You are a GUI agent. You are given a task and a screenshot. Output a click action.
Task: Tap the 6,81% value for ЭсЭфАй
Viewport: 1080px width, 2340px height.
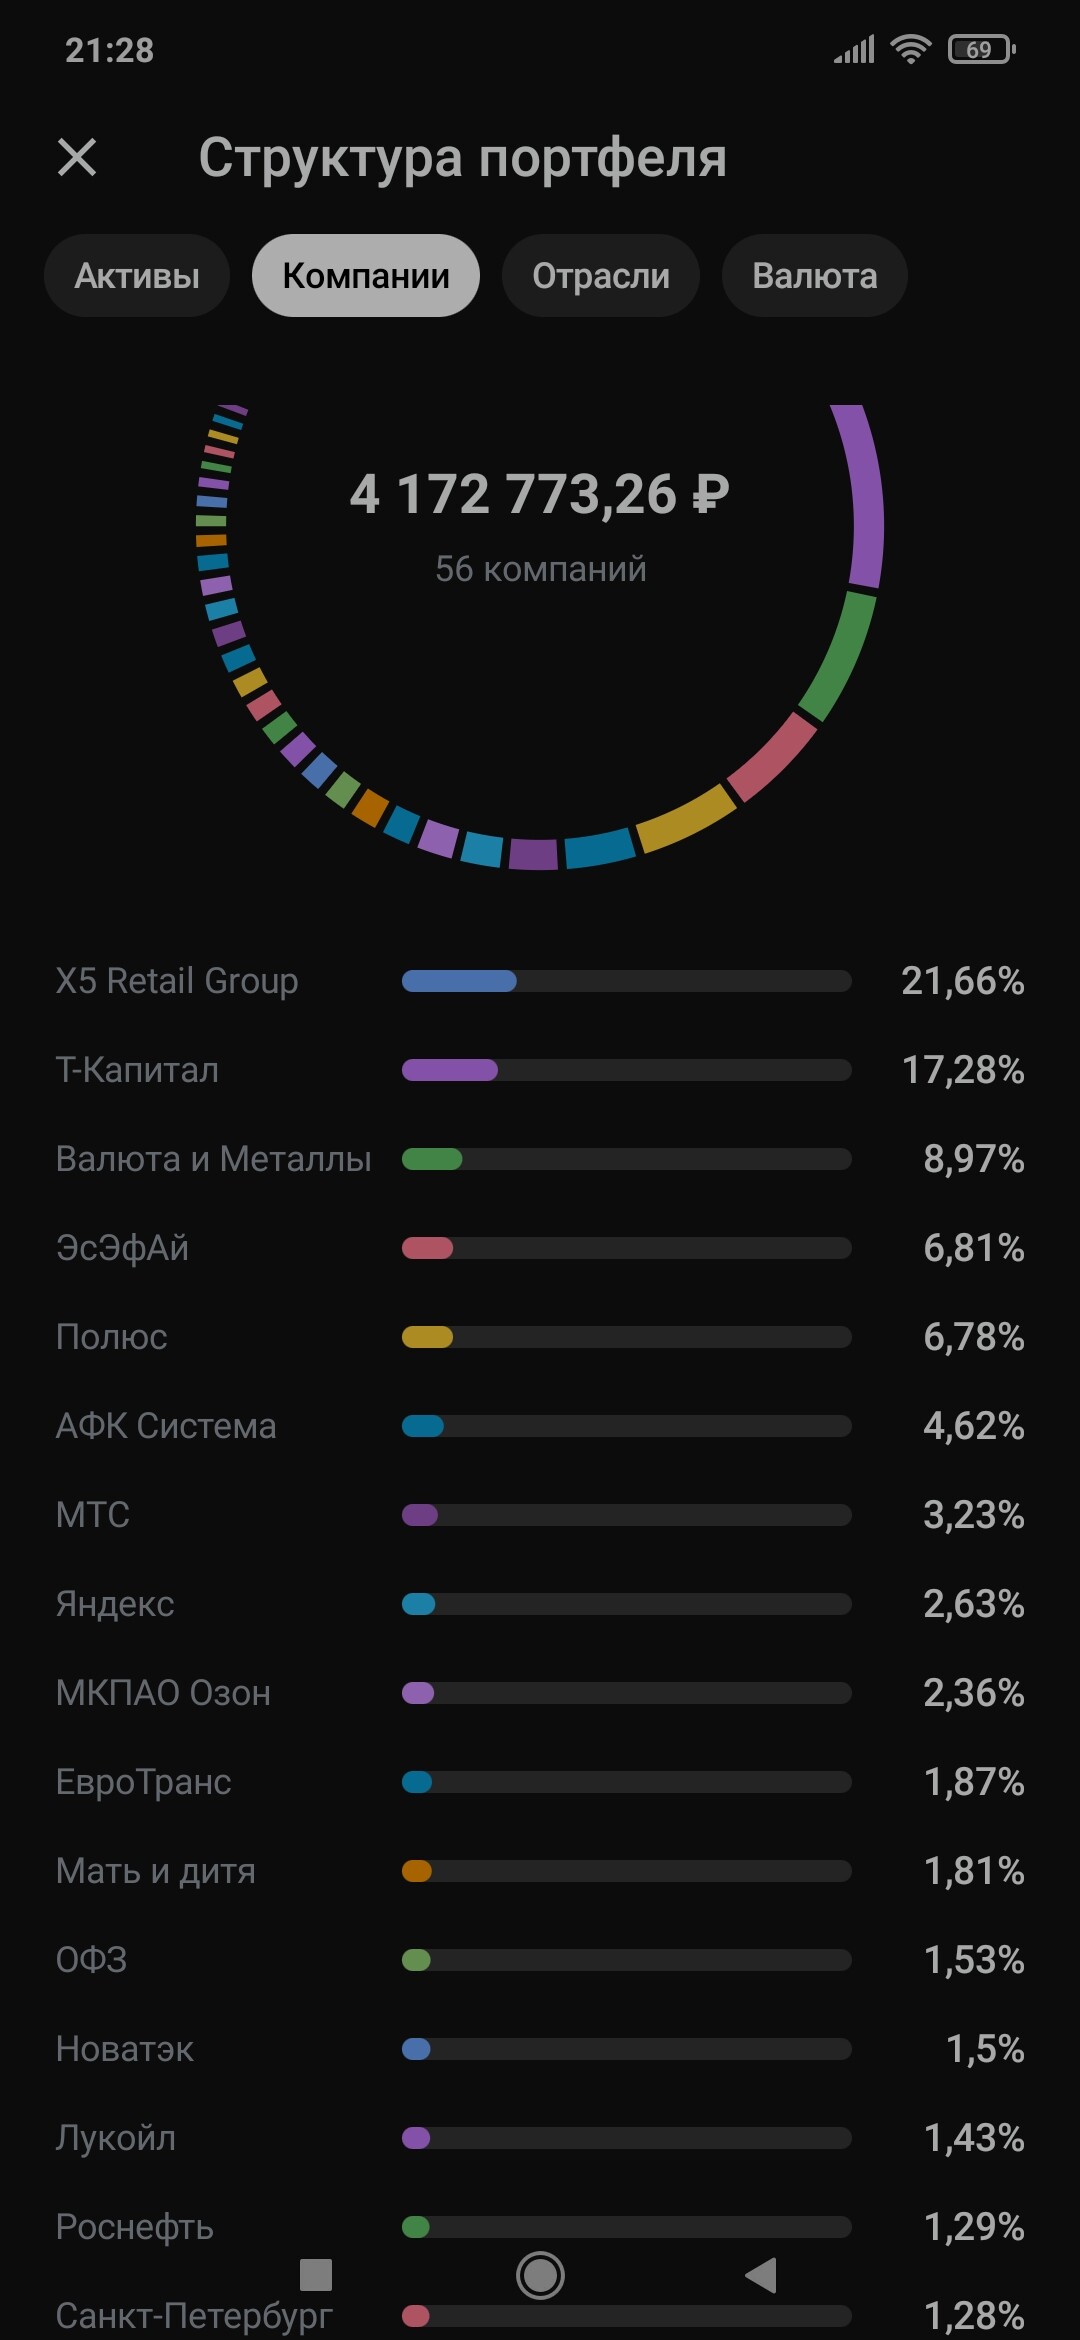coord(973,1248)
